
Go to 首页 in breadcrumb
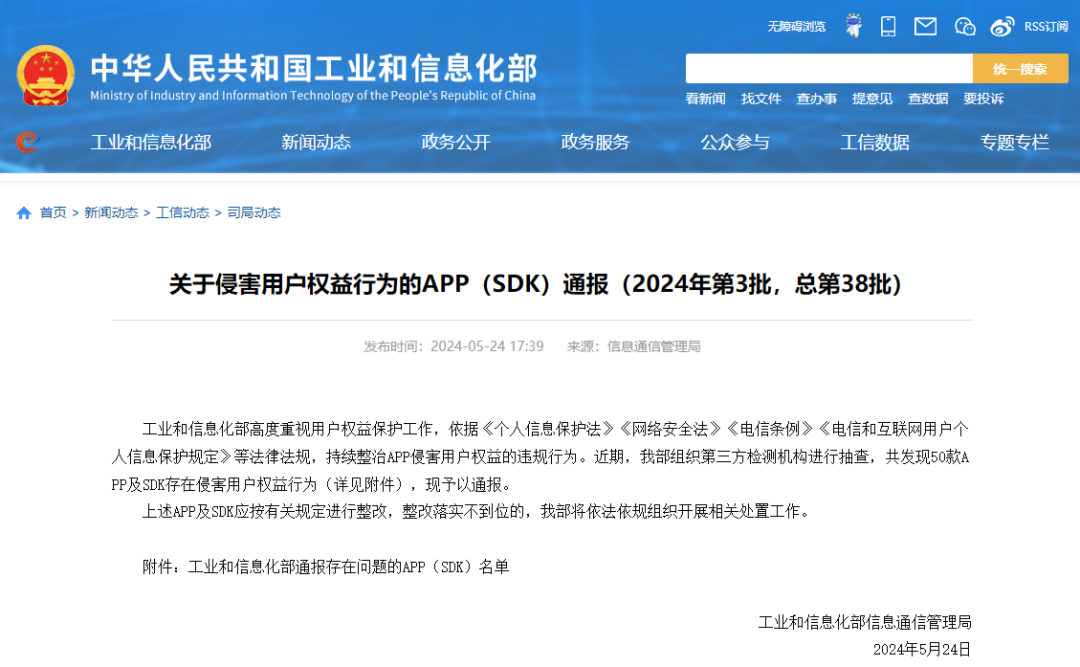tap(53, 212)
